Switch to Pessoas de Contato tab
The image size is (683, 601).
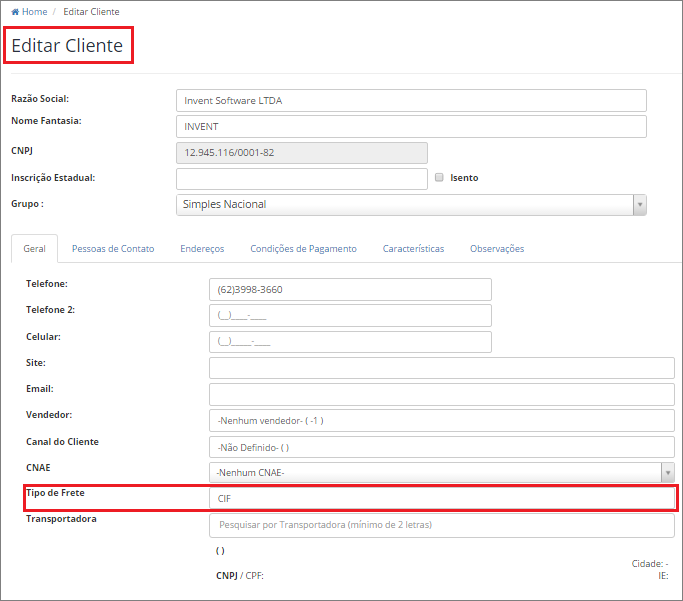(x=113, y=249)
